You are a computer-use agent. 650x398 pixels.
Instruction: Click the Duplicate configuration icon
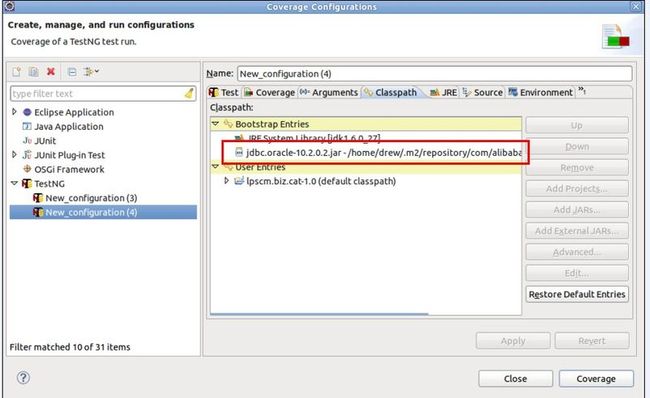34,72
